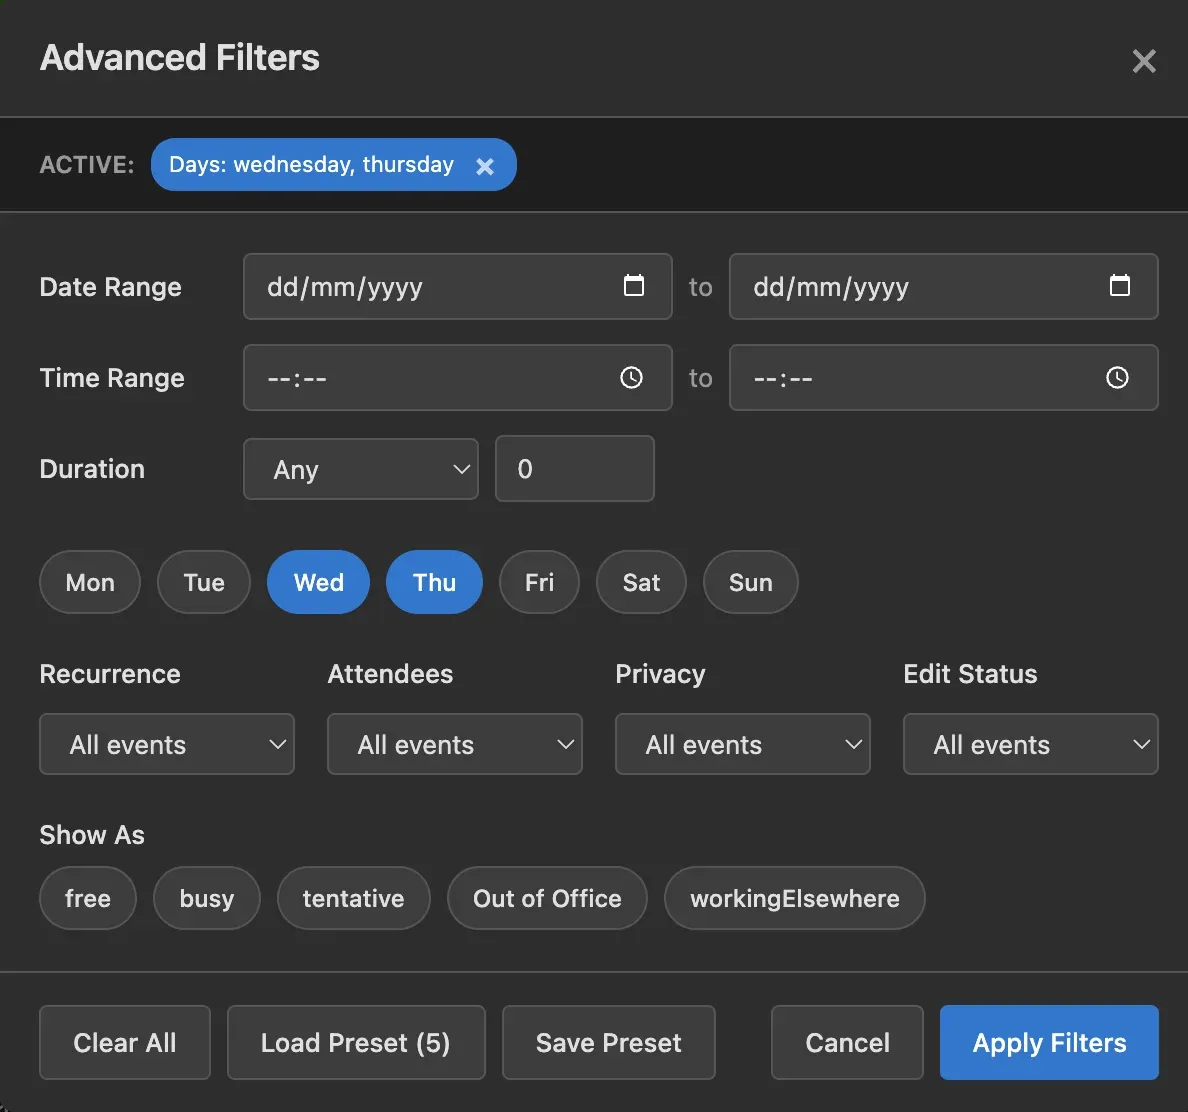Open the start date calendar picker icon

[x=633, y=286]
